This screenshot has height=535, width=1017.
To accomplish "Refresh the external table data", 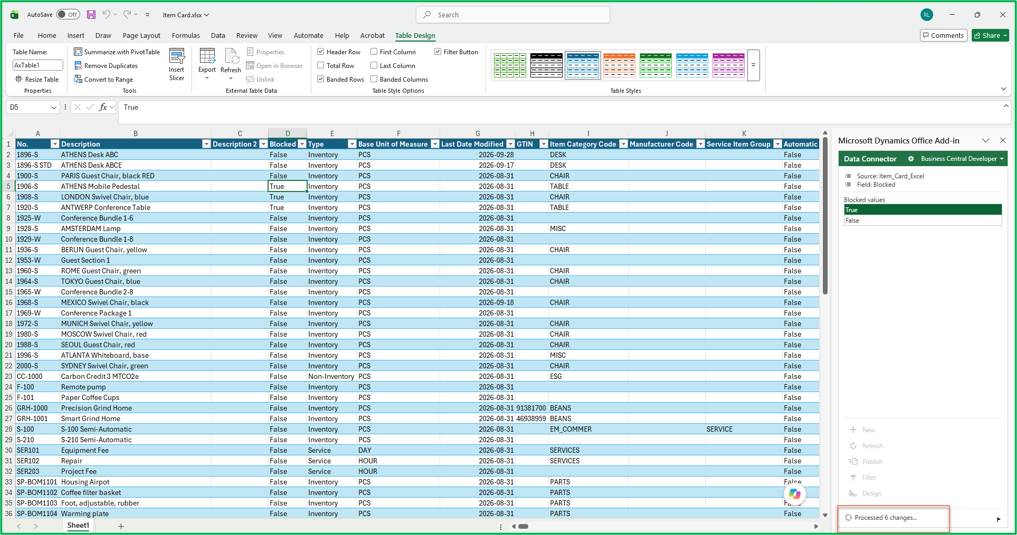I will [230, 65].
